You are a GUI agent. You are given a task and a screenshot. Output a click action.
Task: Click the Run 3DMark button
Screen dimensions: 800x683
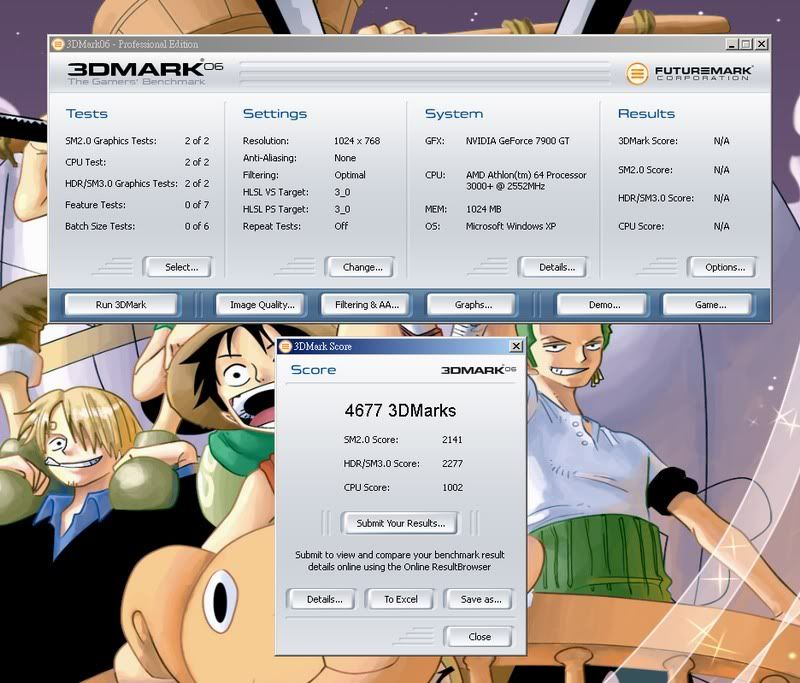coord(121,305)
